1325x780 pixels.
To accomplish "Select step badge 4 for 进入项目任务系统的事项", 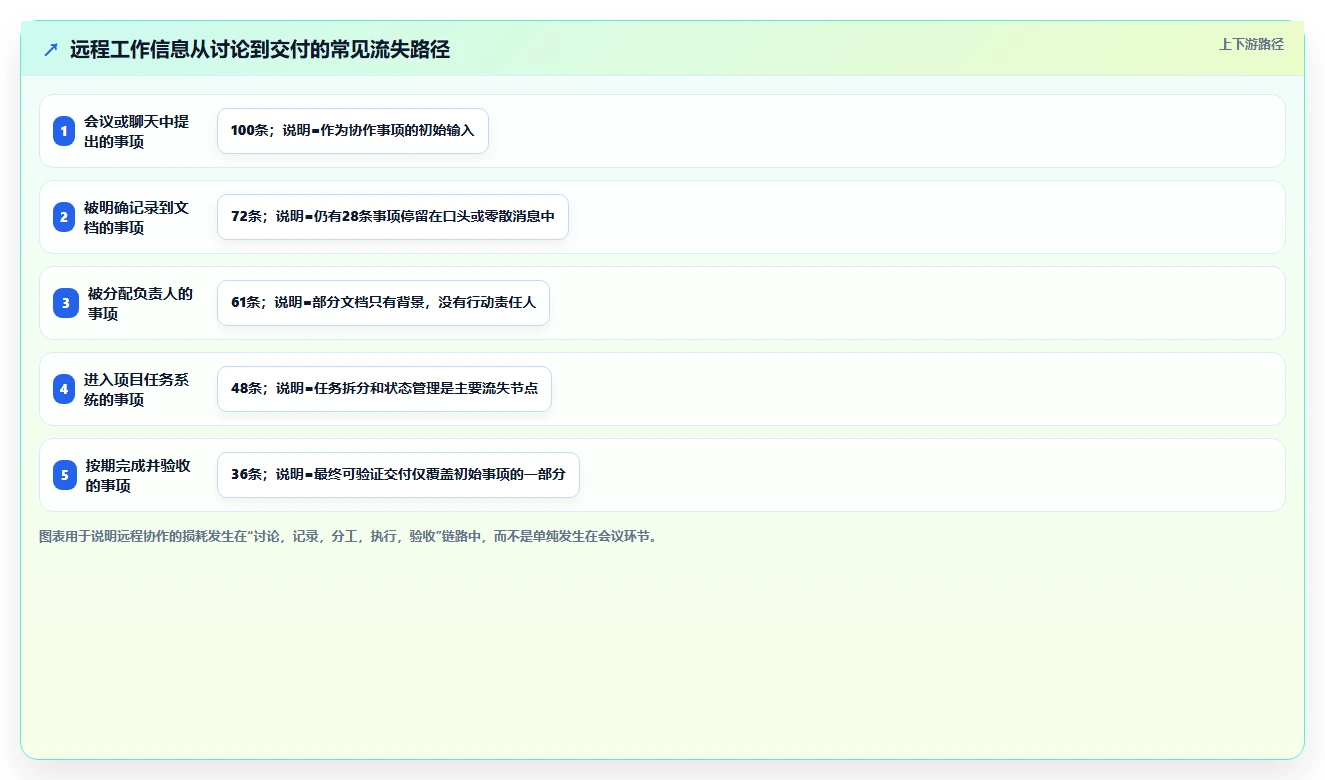I will pos(64,389).
